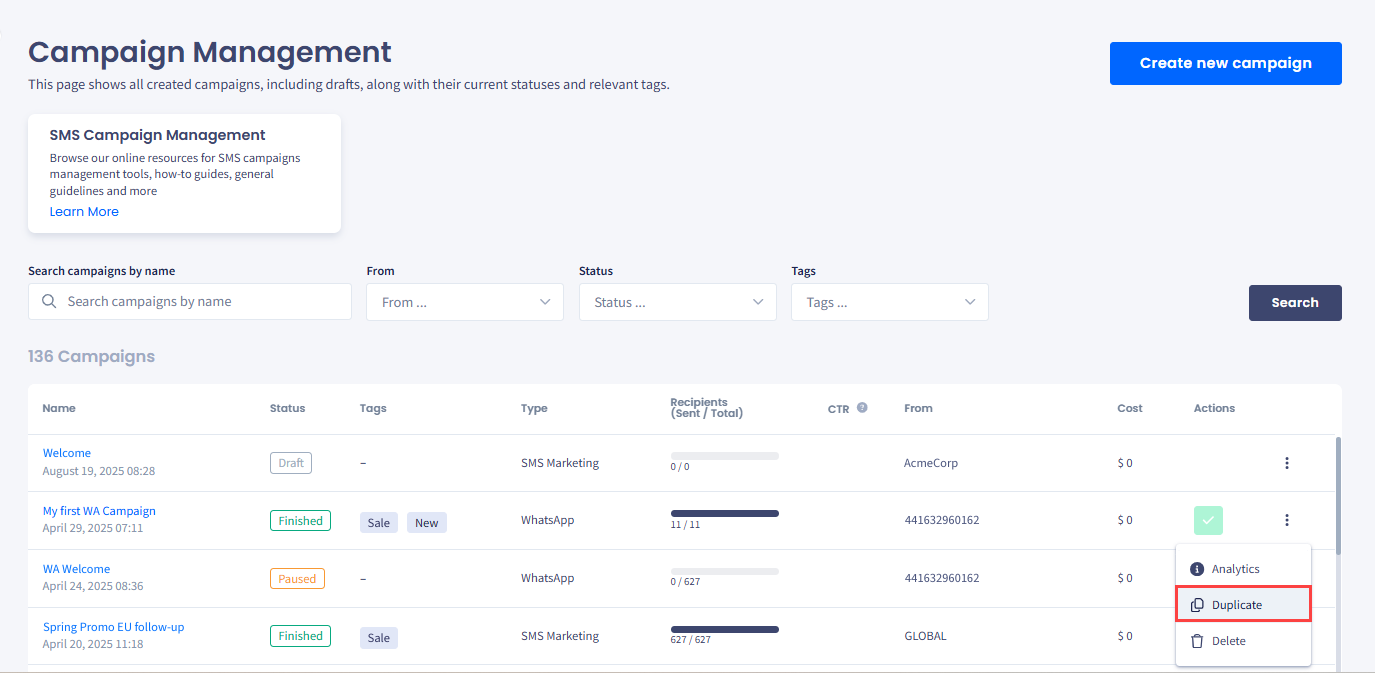
Task: Open the From filter dropdown
Action: tap(465, 302)
